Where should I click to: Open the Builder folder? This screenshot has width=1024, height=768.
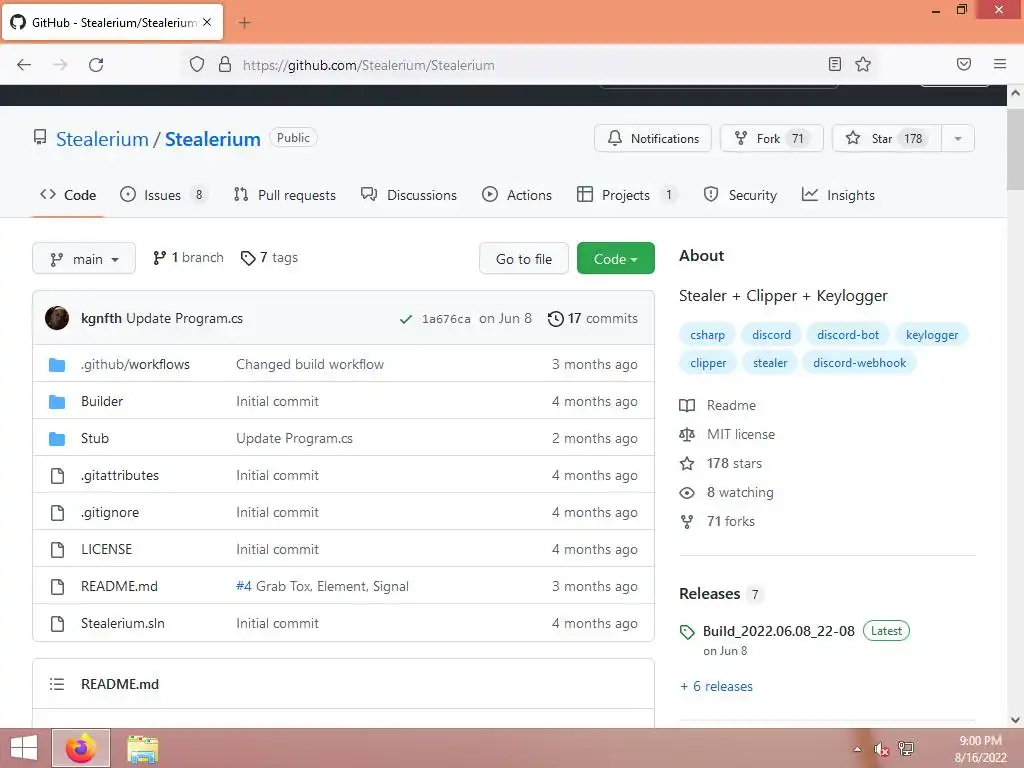102,401
